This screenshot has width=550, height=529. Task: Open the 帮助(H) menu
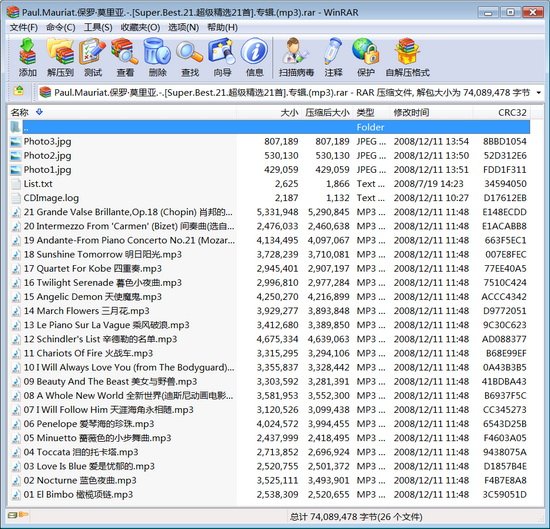click(x=222, y=27)
